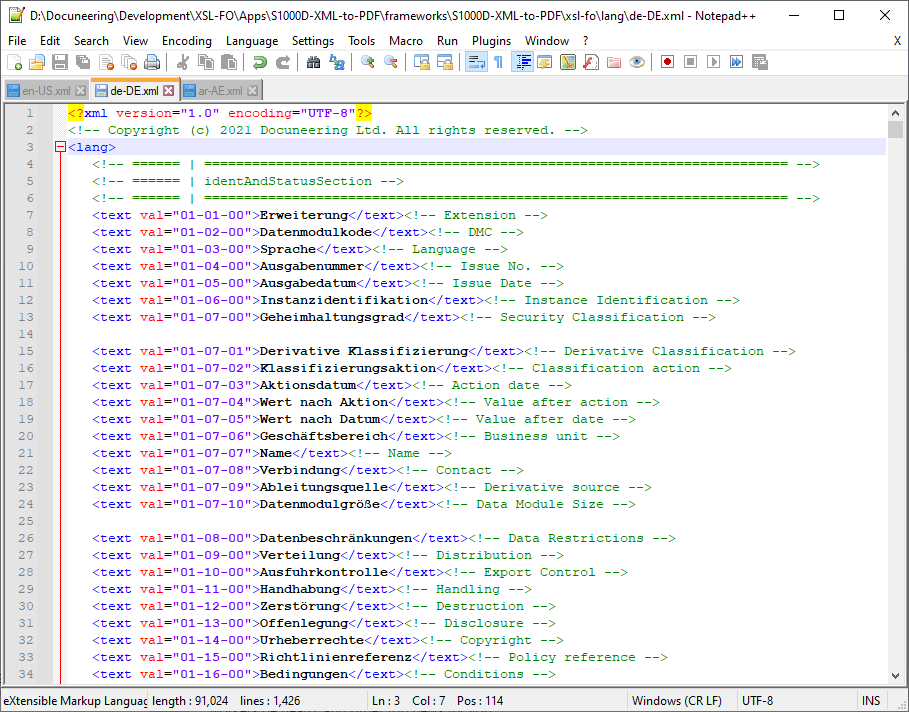Close the en-US.xml tab
The height and width of the screenshot is (712, 909).
click(81, 91)
